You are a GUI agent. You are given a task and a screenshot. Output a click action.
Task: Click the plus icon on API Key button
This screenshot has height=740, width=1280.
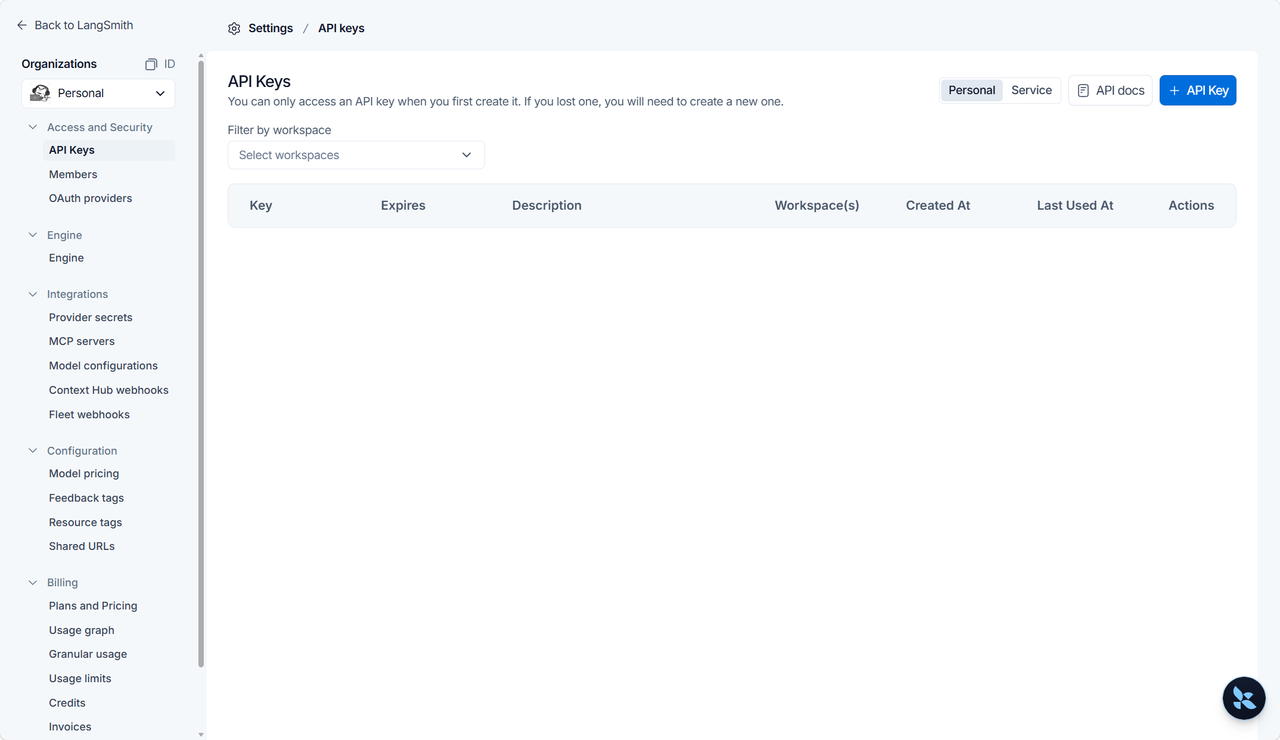[x=1175, y=90]
